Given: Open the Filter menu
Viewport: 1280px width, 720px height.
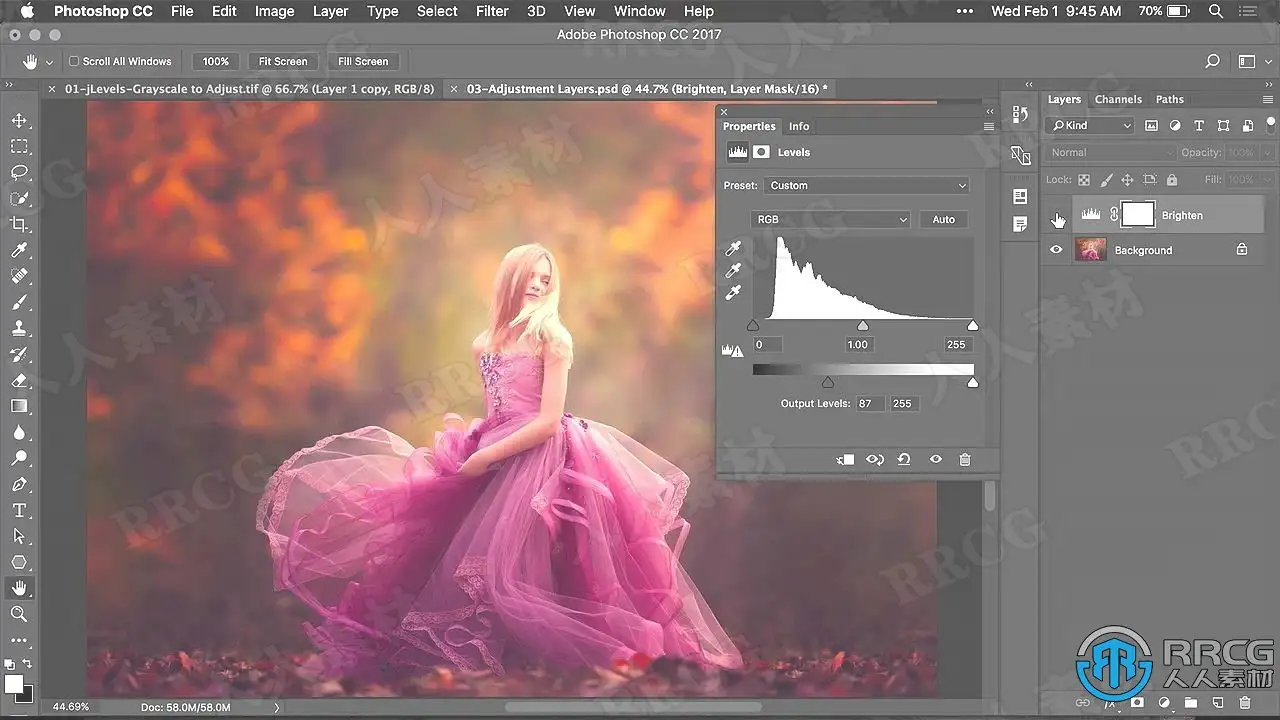Looking at the screenshot, I should tap(492, 11).
